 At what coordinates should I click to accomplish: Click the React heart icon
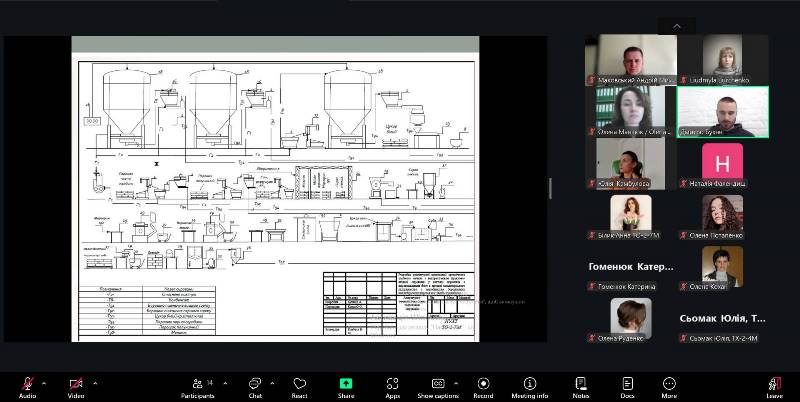[x=299, y=385]
